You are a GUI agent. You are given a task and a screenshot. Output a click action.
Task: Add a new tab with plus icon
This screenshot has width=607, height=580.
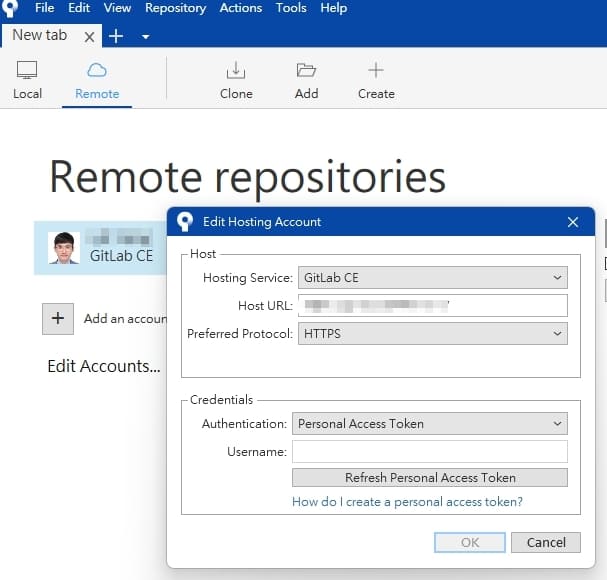point(116,36)
